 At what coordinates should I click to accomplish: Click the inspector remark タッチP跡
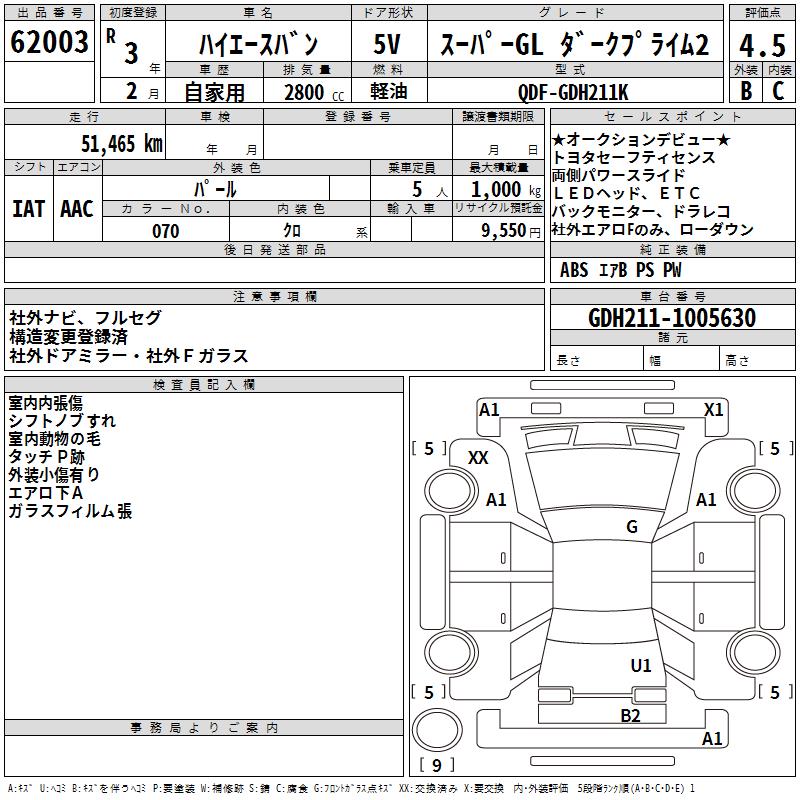[46, 457]
